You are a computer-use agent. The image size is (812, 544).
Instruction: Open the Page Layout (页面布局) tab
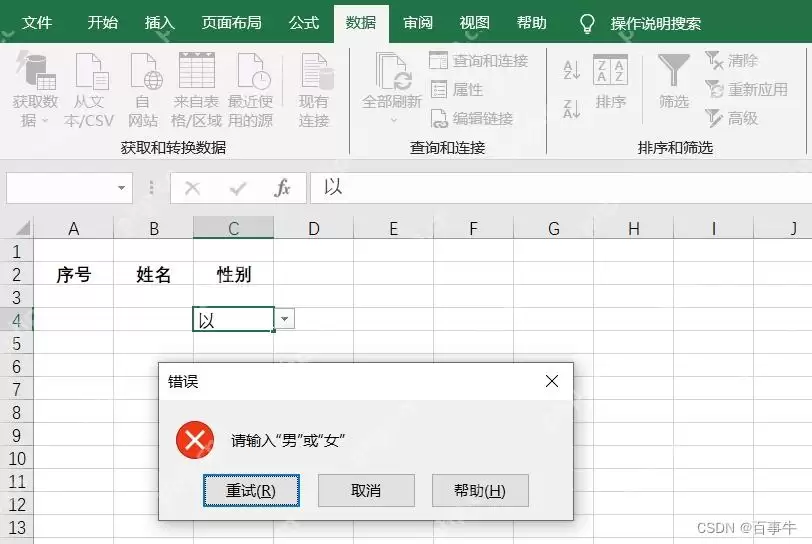(x=231, y=22)
